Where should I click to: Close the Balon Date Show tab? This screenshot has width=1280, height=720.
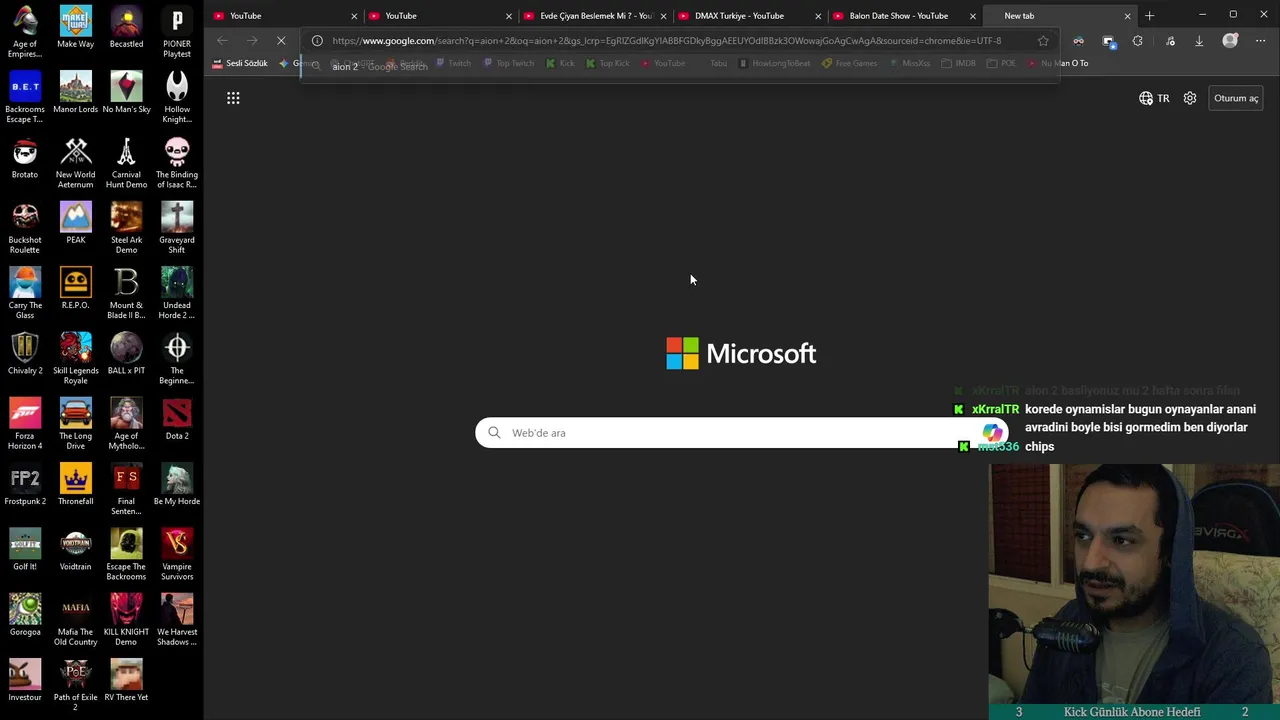click(x=972, y=16)
